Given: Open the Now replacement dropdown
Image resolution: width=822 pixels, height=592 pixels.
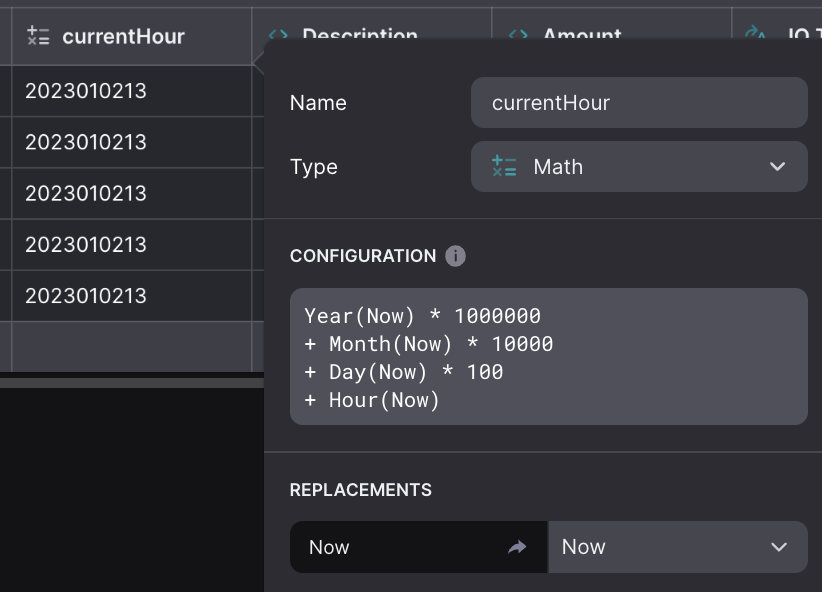Looking at the screenshot, I should pyautogui.click(x=677, y=547).
